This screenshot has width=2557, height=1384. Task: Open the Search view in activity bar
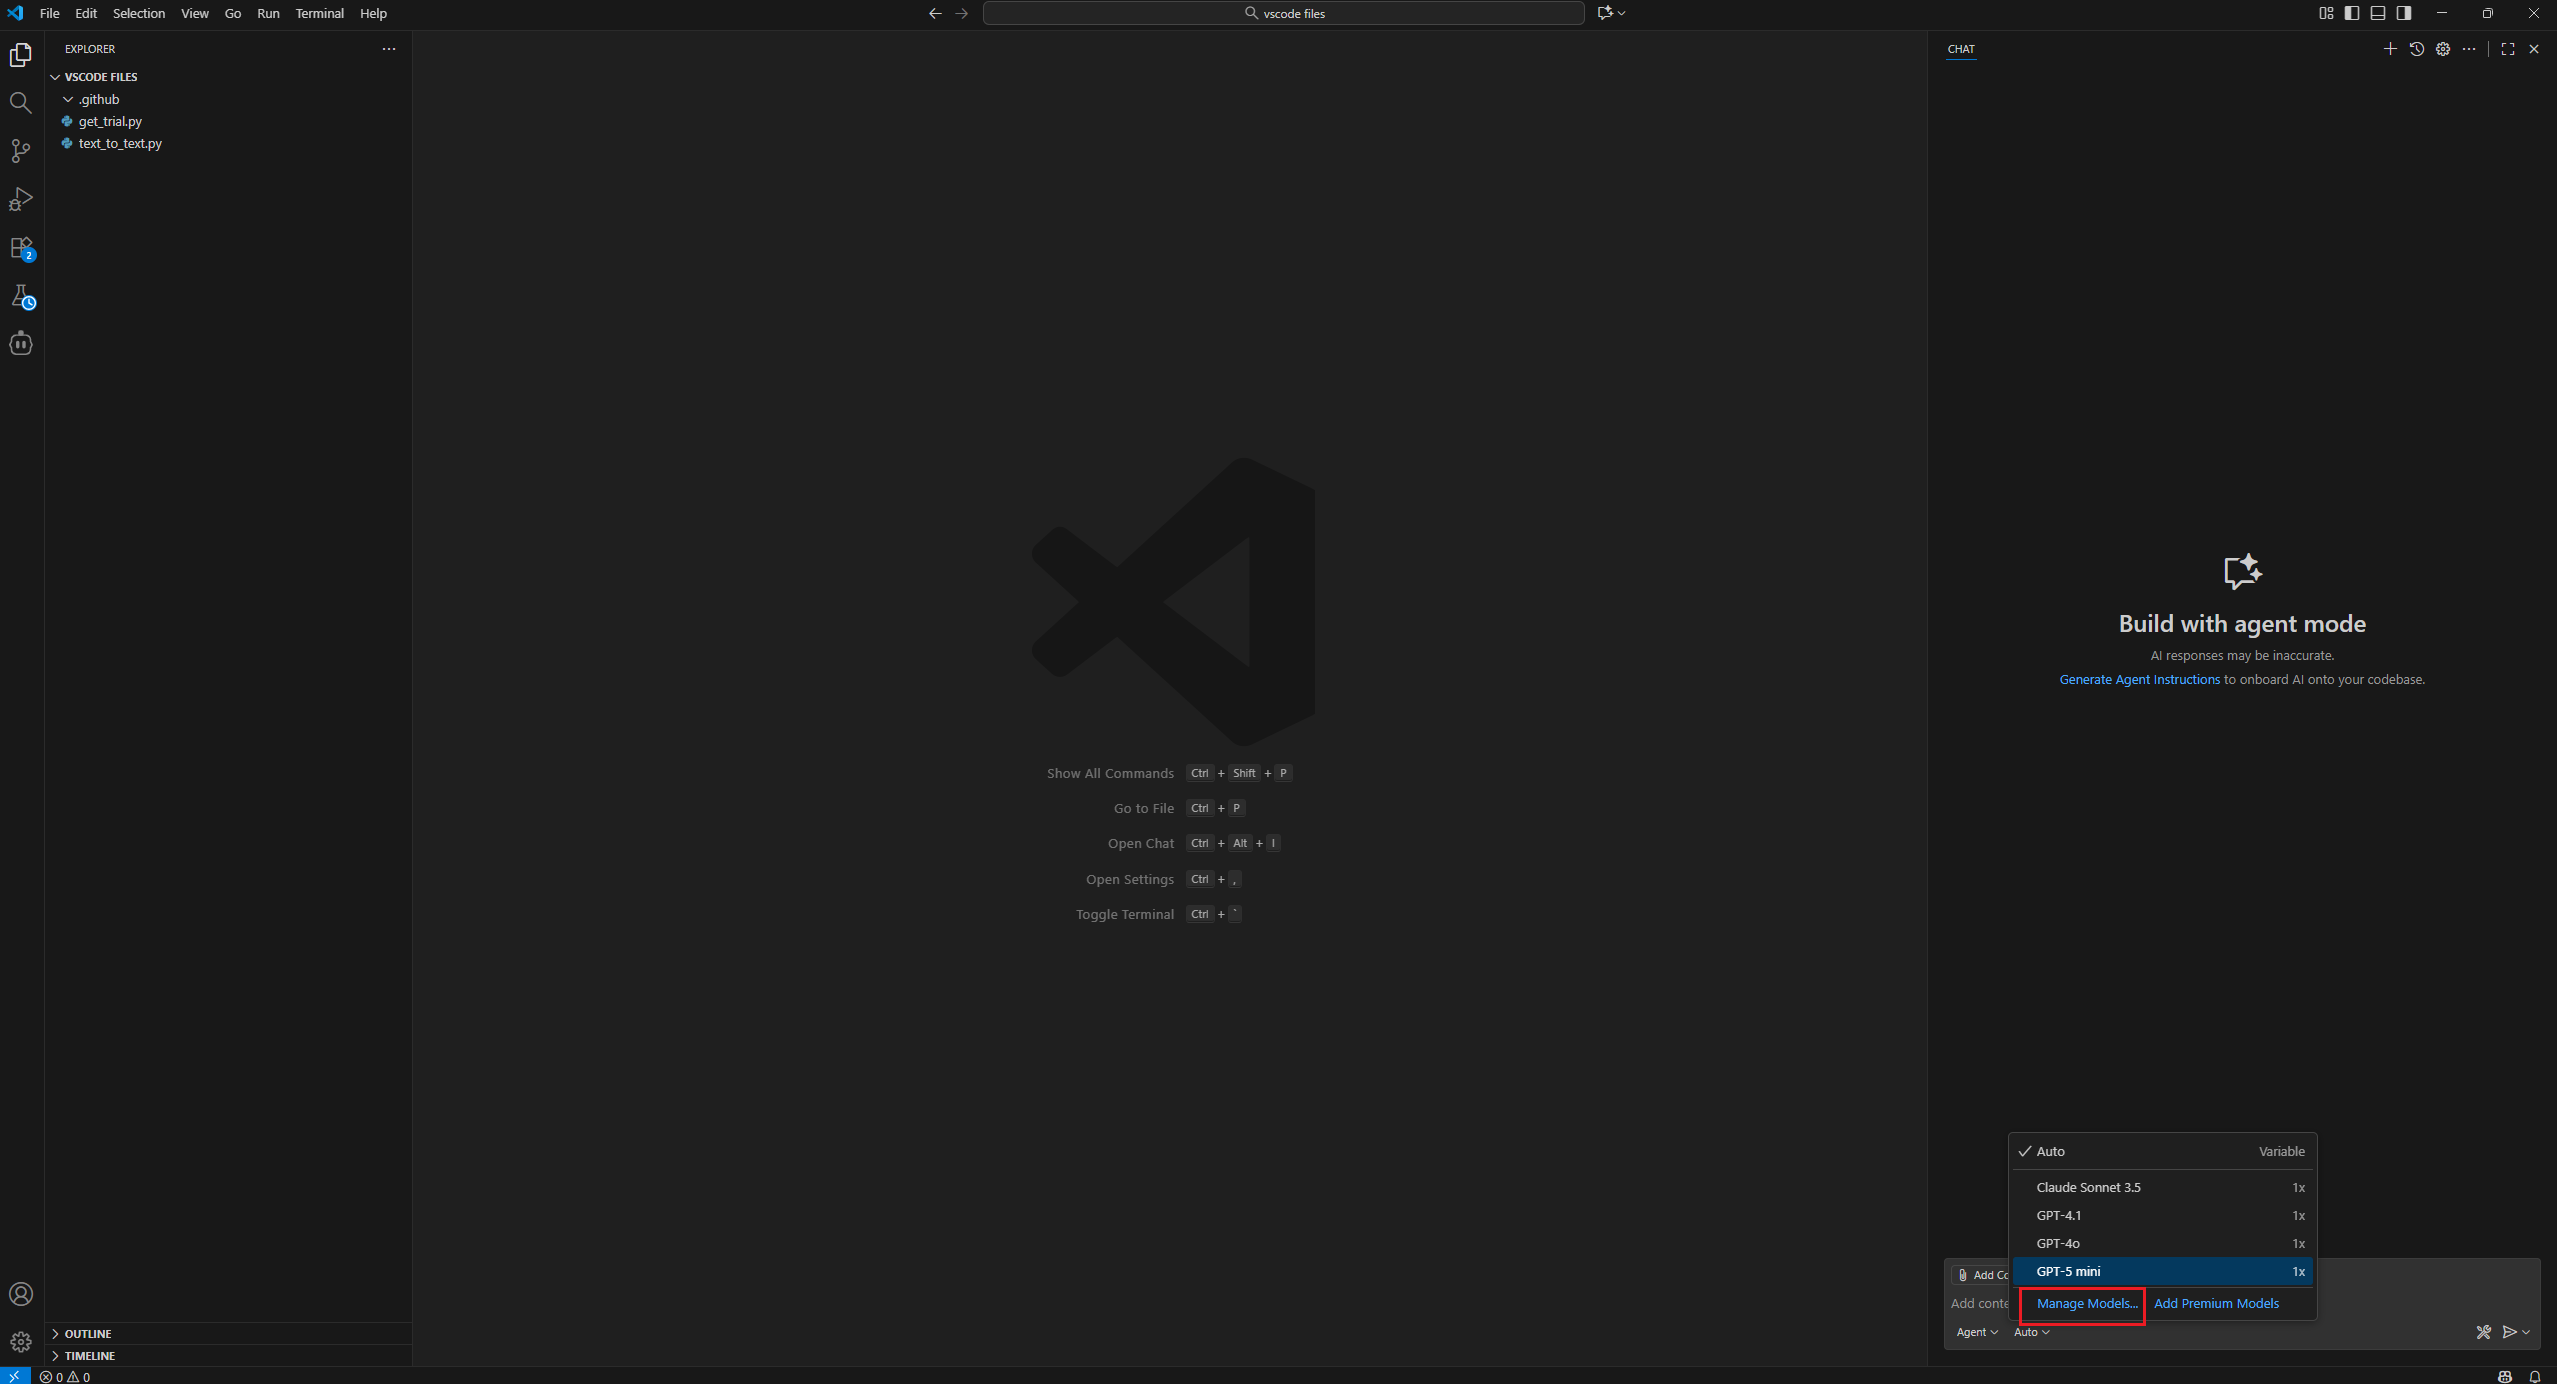[21, 103]
